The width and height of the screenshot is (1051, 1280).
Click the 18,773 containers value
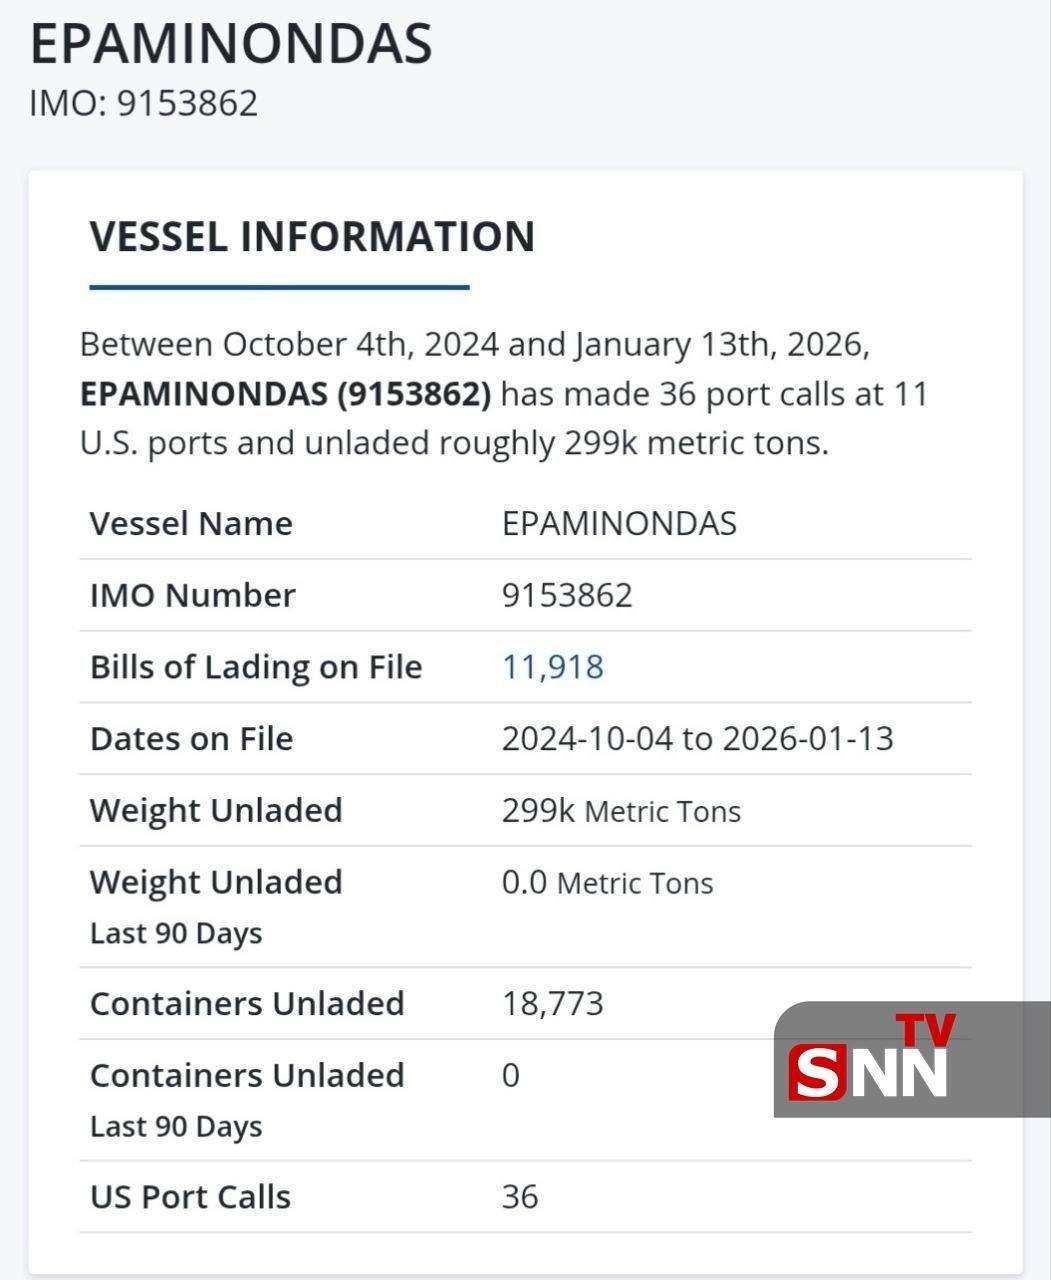[552, 1004]
